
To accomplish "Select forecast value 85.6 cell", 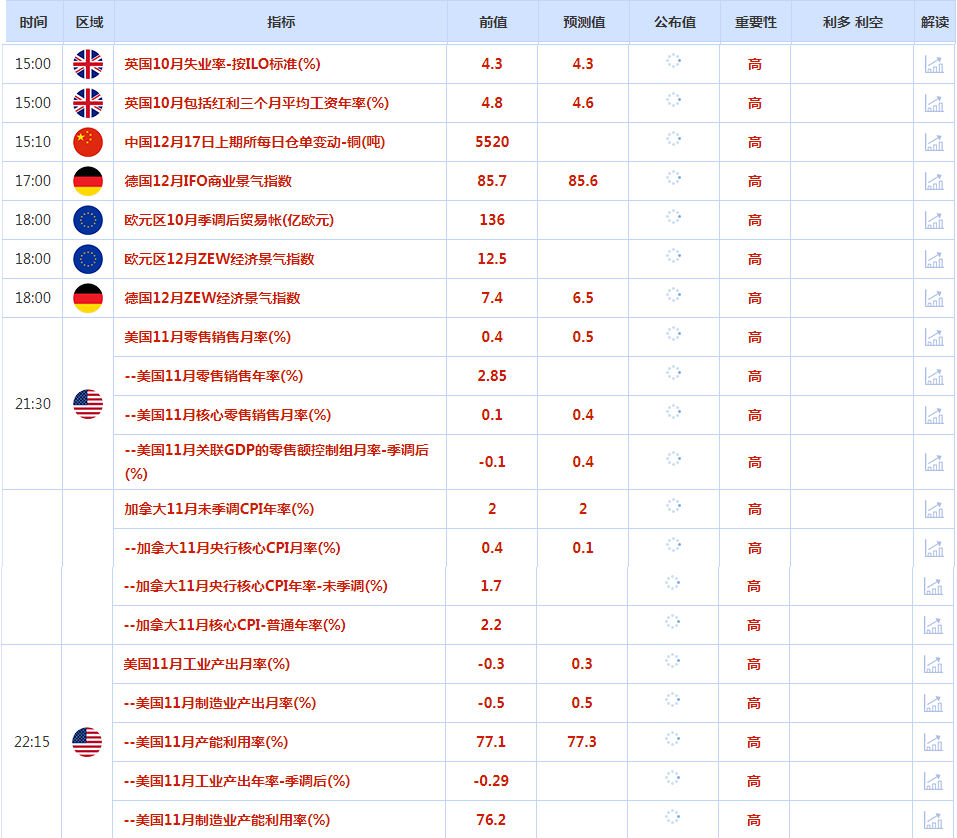I will 583,181.
